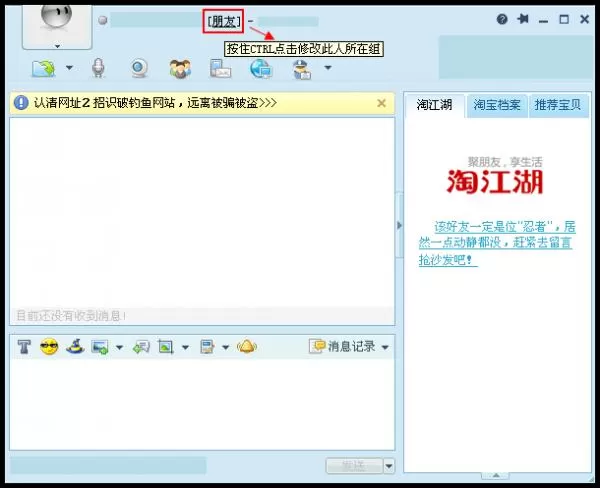
Task: Open 消息记录 message history
Action: coord(342,346)
